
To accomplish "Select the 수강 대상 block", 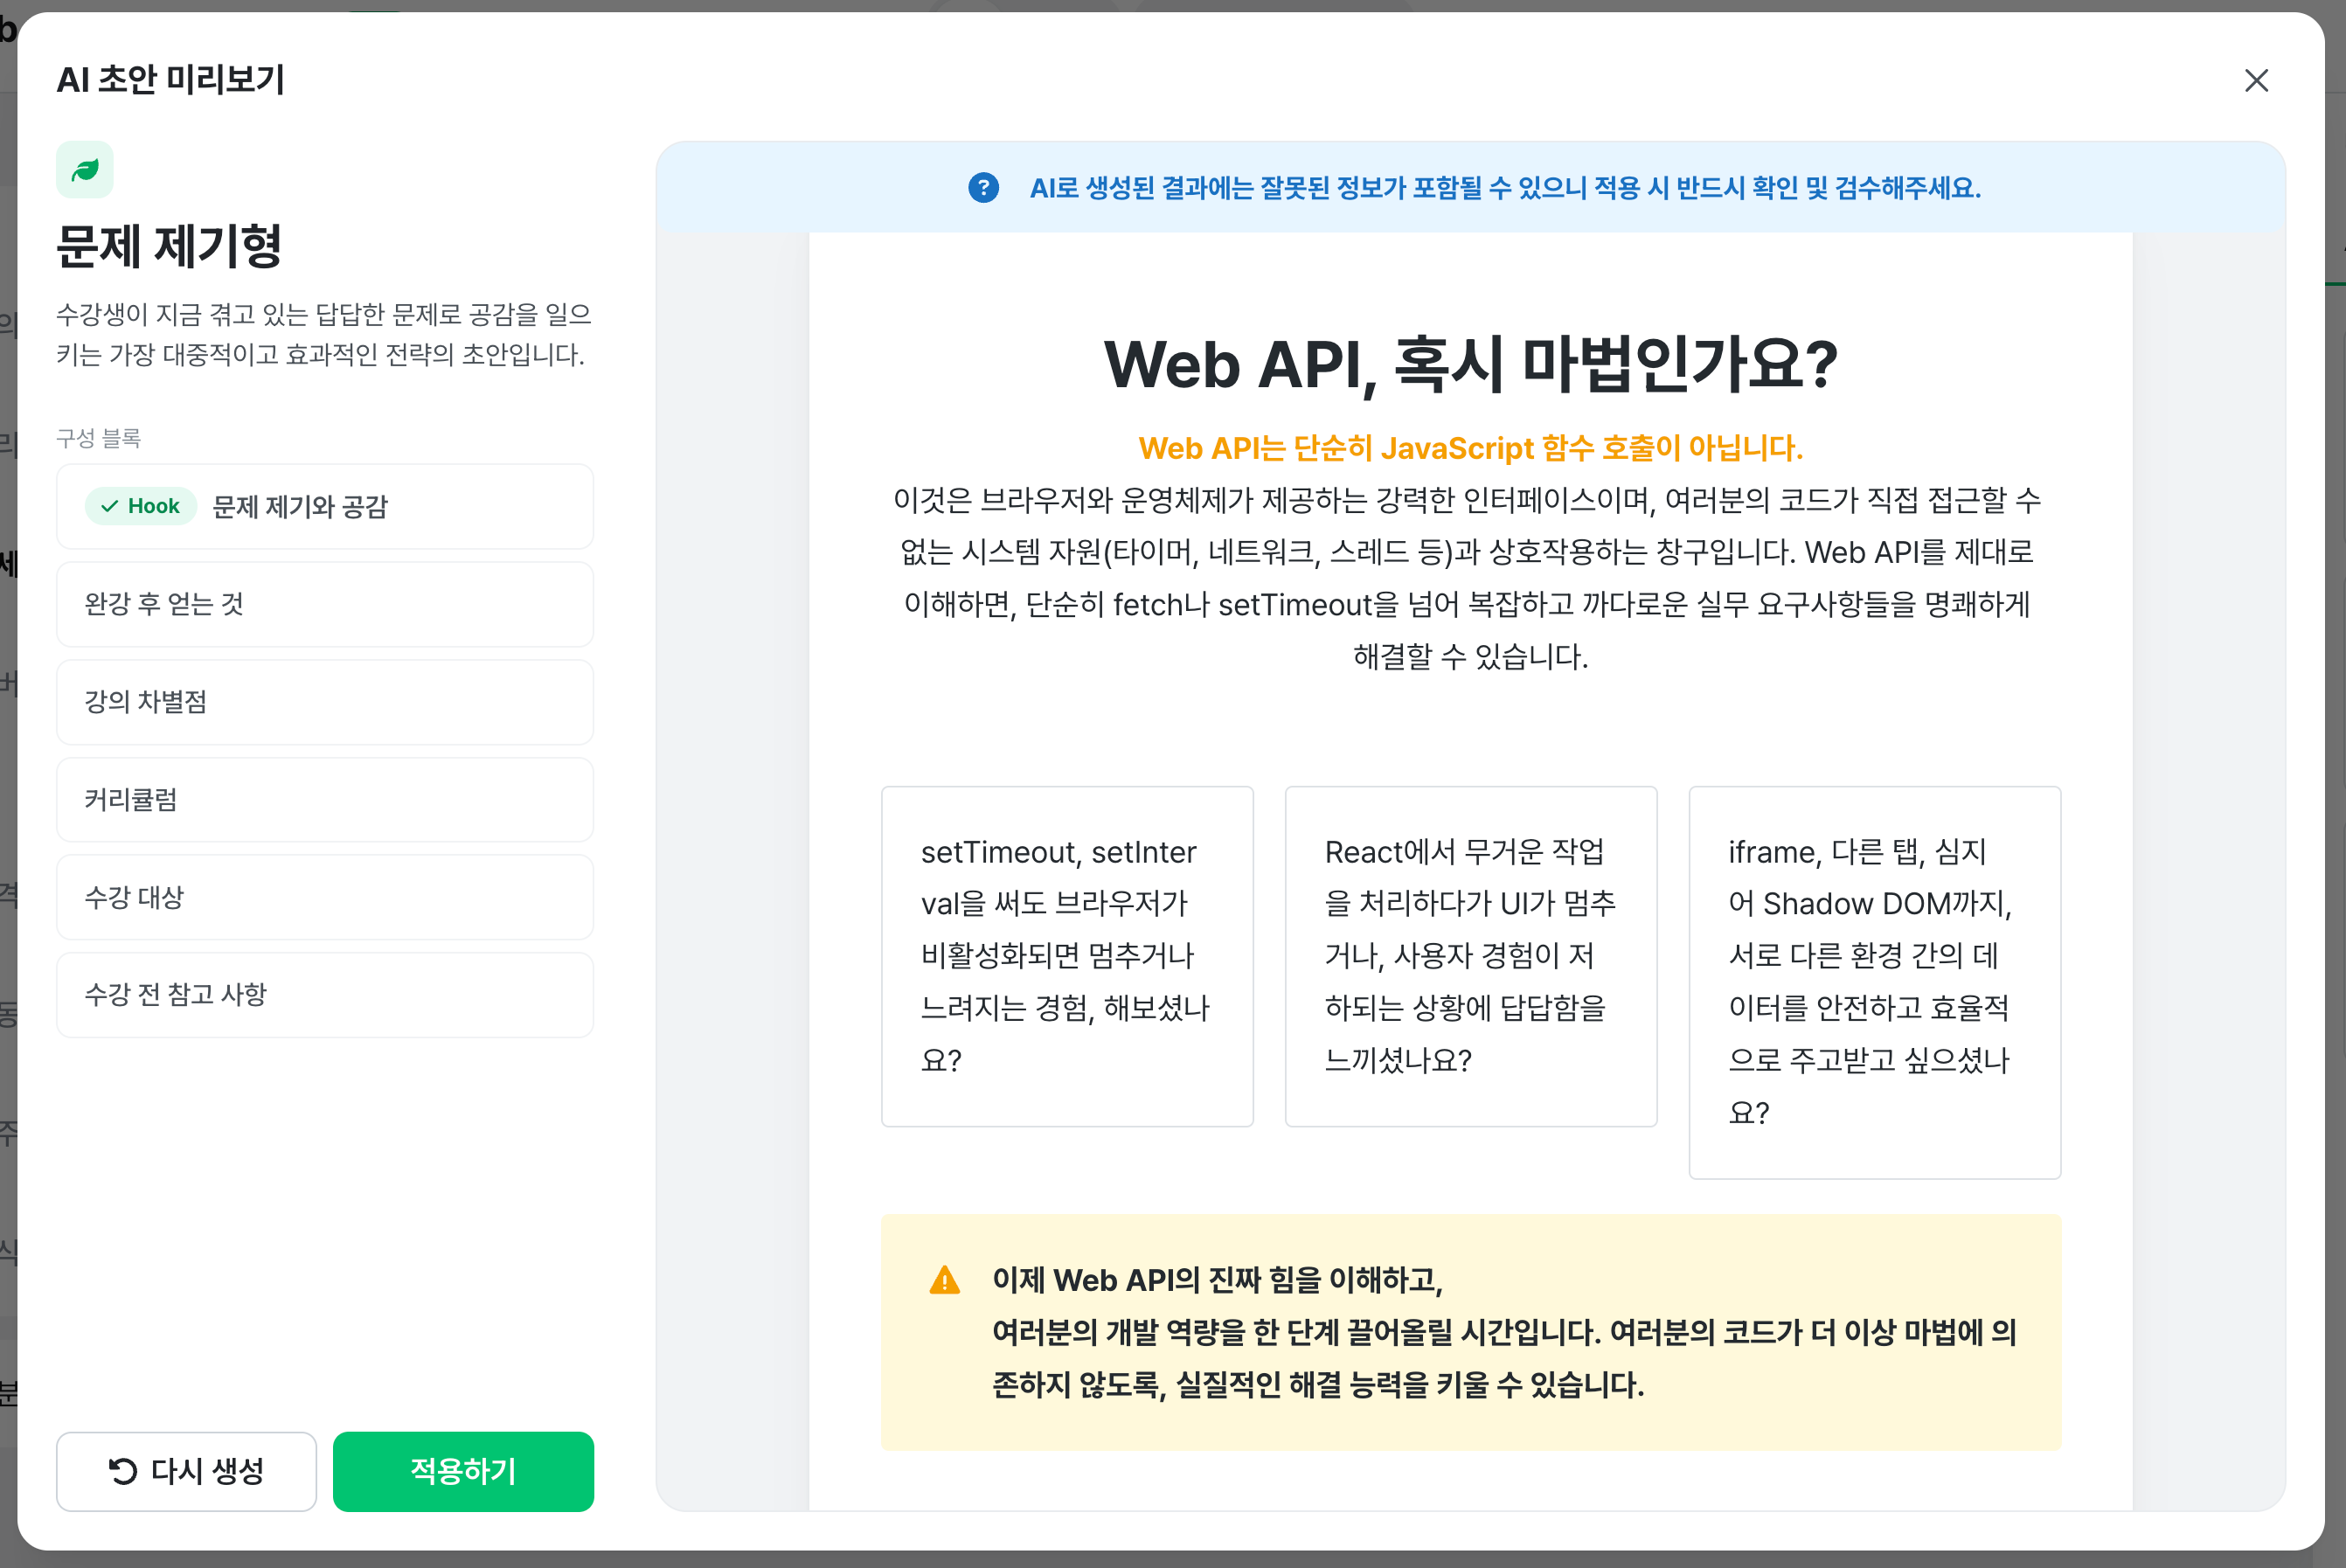I will pyautogui.click(x=325, y=897).
